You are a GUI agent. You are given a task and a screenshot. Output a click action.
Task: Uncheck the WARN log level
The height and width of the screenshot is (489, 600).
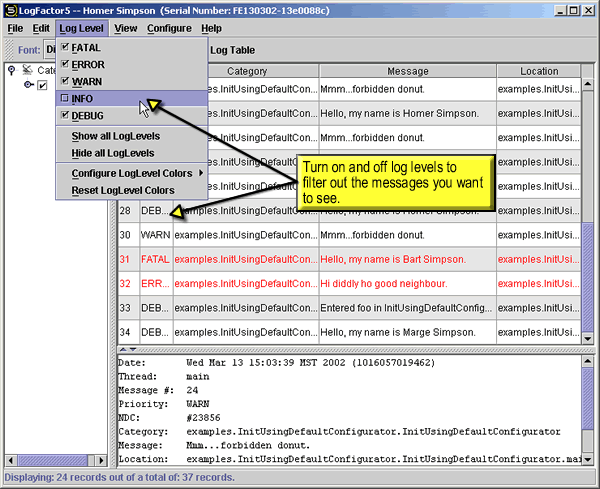65,82
